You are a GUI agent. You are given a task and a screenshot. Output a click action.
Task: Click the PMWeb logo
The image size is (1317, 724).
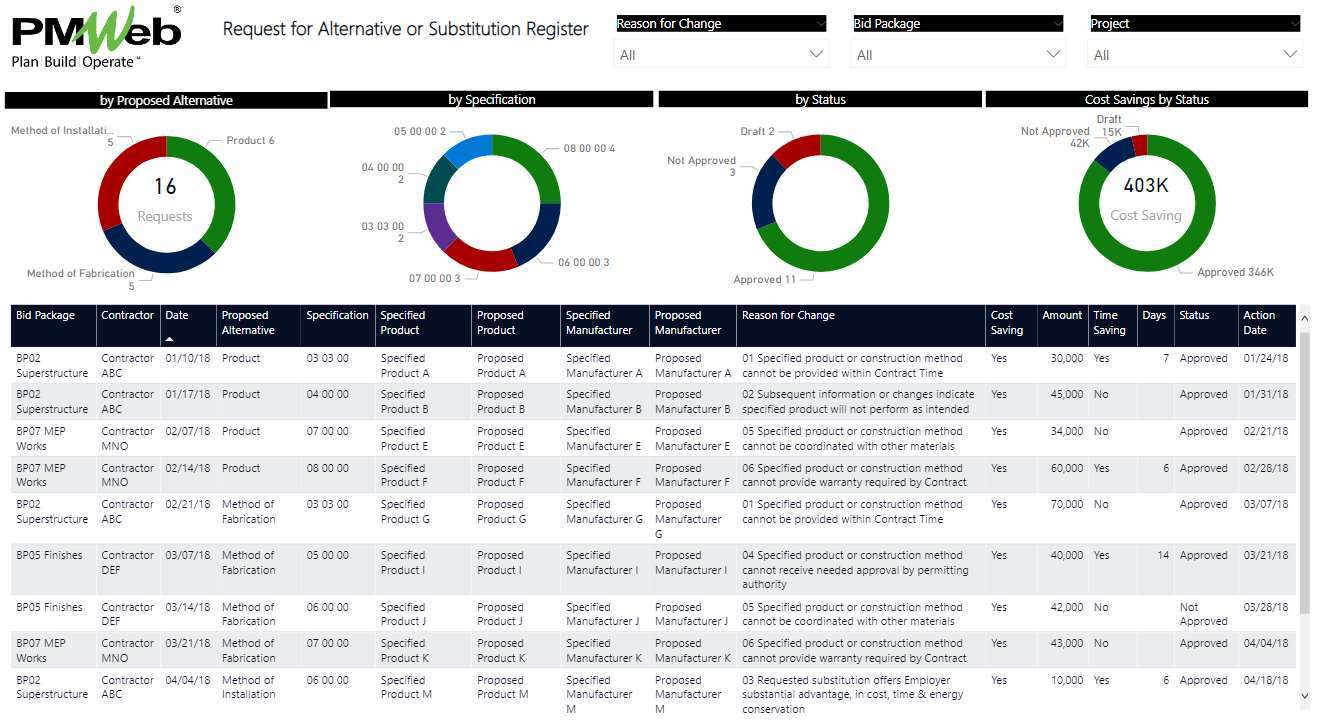(96, 38)
